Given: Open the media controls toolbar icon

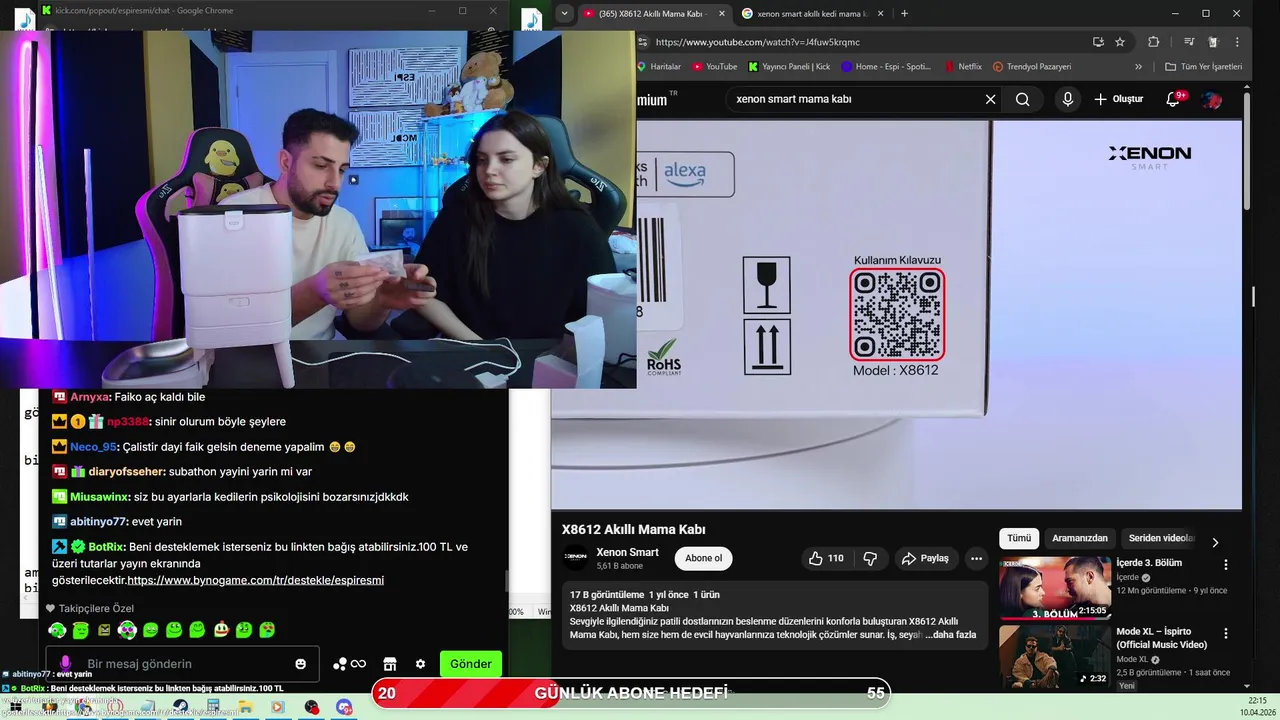Looking at the screenshot, I should pos(1189,42).
